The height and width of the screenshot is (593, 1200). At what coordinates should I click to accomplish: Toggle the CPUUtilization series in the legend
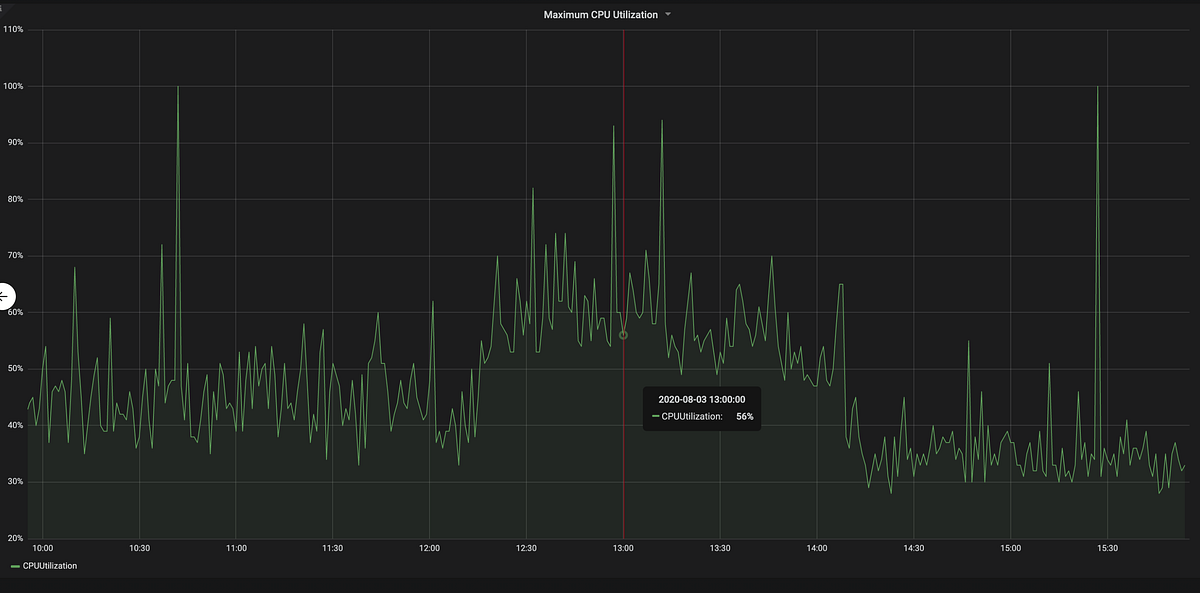pyautogui.click(x=48, y=565)
